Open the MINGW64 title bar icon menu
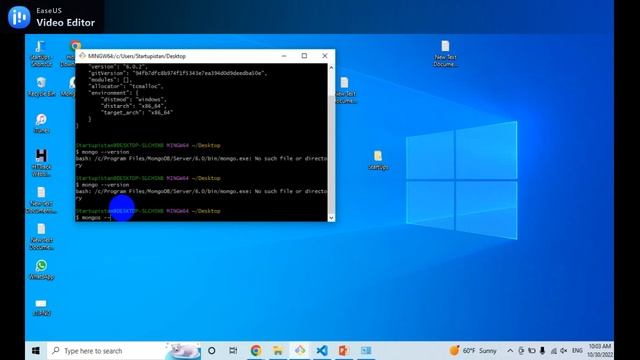This screenshot has width=640, height=360. (82, 56)
